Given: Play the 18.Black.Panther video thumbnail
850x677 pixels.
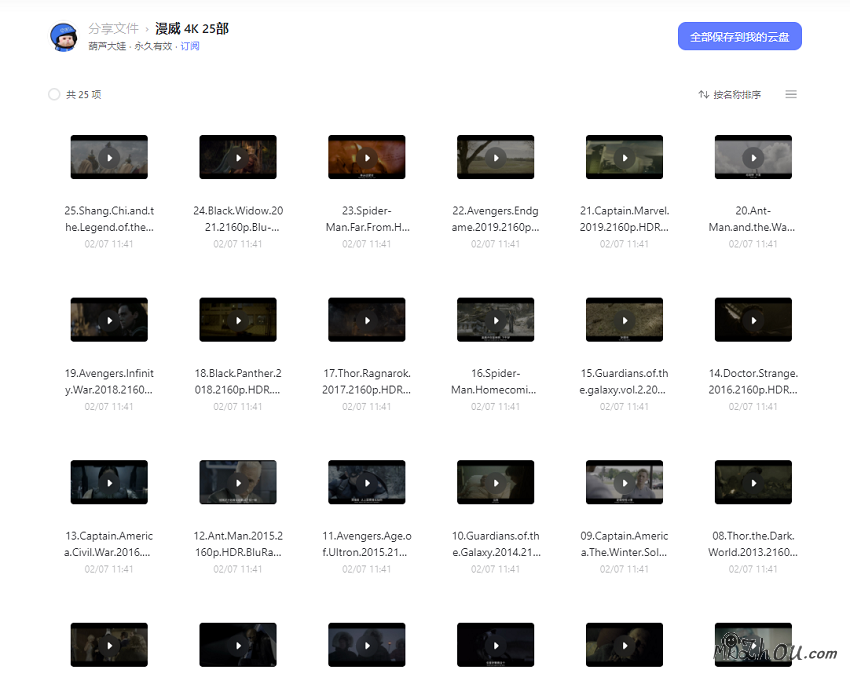Looking at the screenshot, I should click(x=238, y=320).
